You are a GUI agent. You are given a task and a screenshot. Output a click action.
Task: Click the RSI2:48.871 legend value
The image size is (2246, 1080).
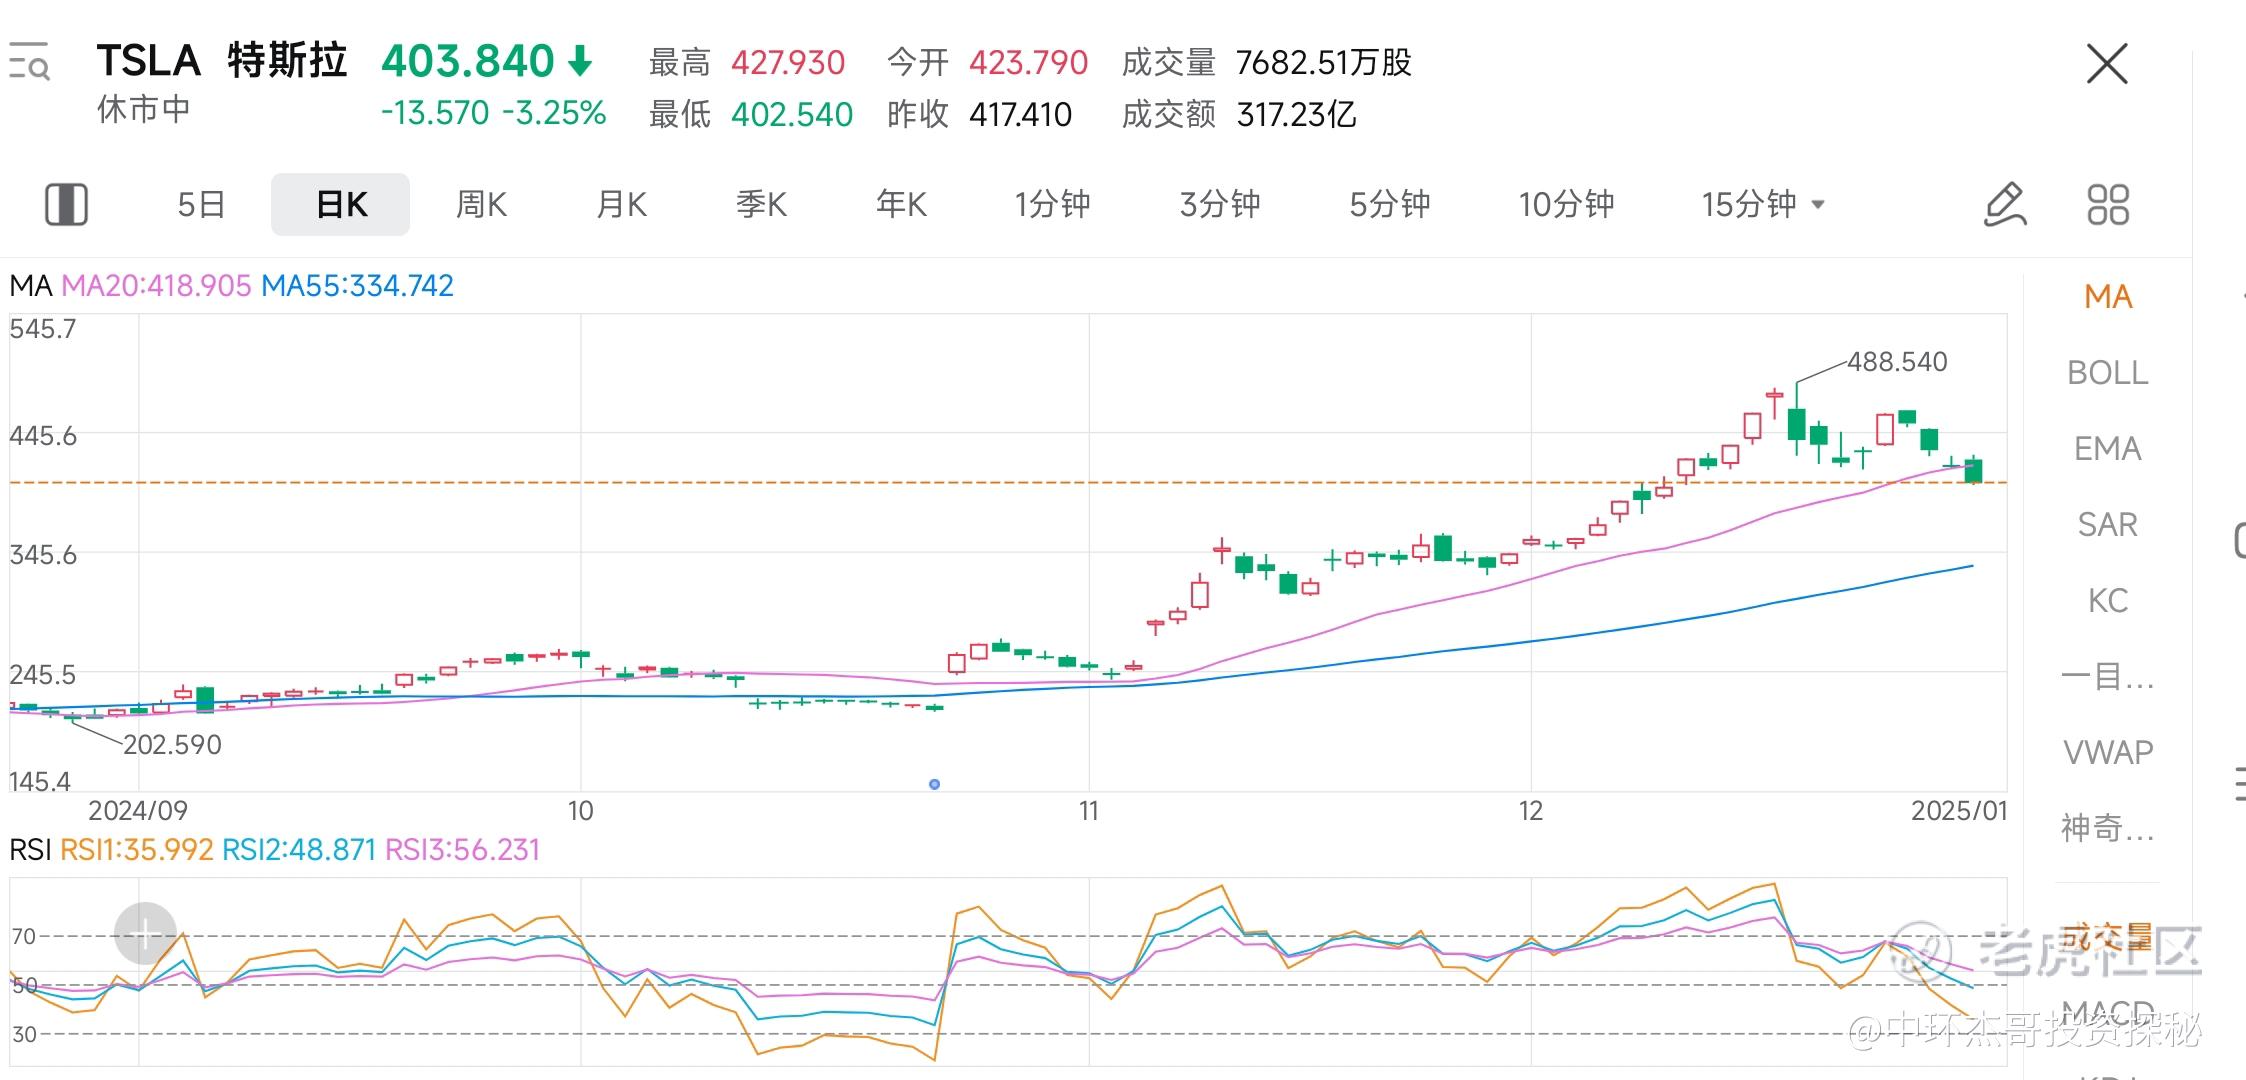point(299,850)
